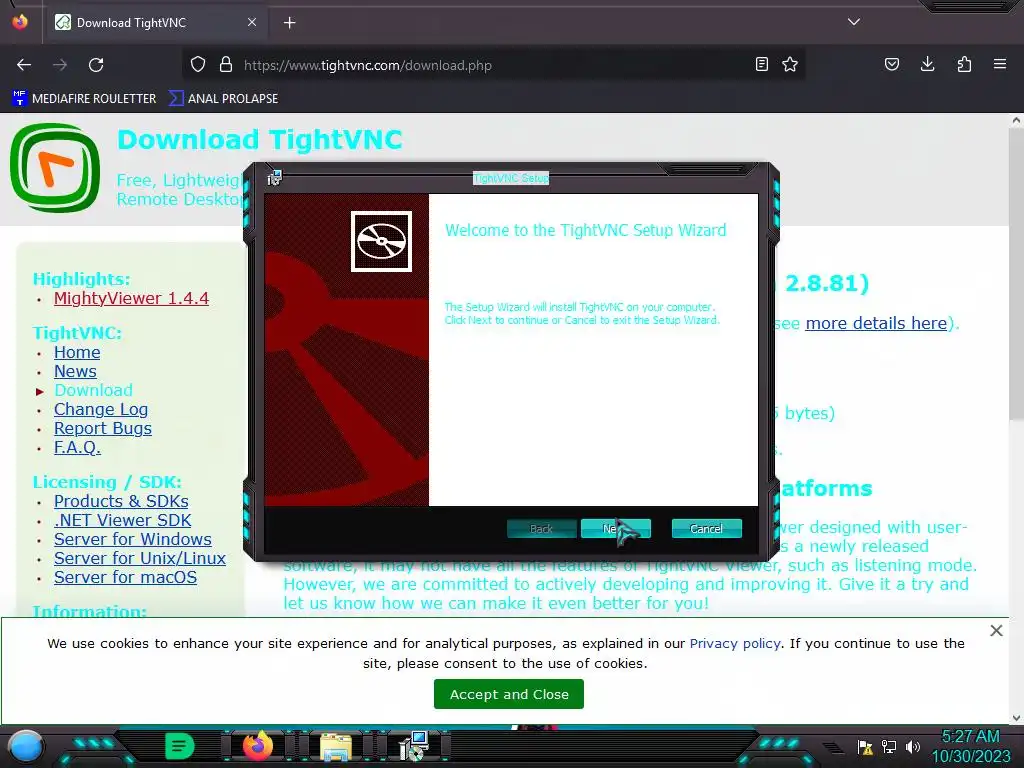This screenshot has width=1024, height=768.
Task: Accept and Close the cookie notice
Action: [509, 694]
